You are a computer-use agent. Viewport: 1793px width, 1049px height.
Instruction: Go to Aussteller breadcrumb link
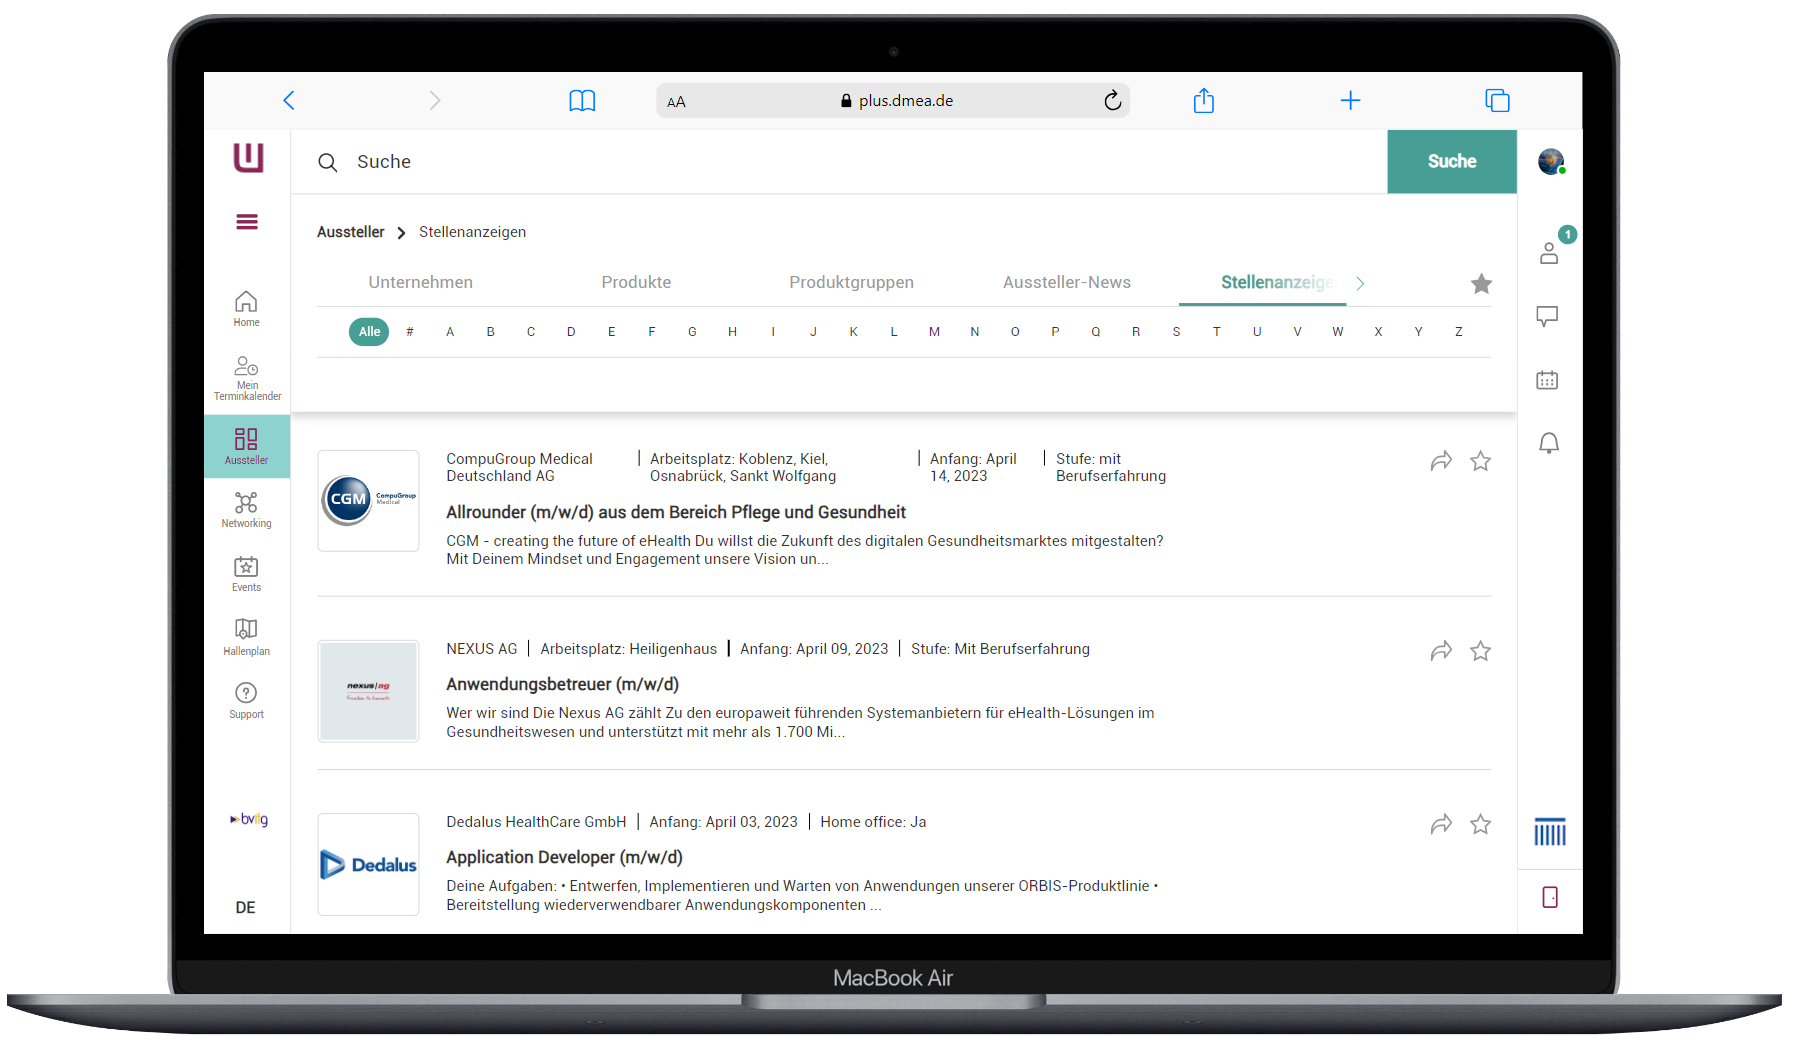pos(350,232)
